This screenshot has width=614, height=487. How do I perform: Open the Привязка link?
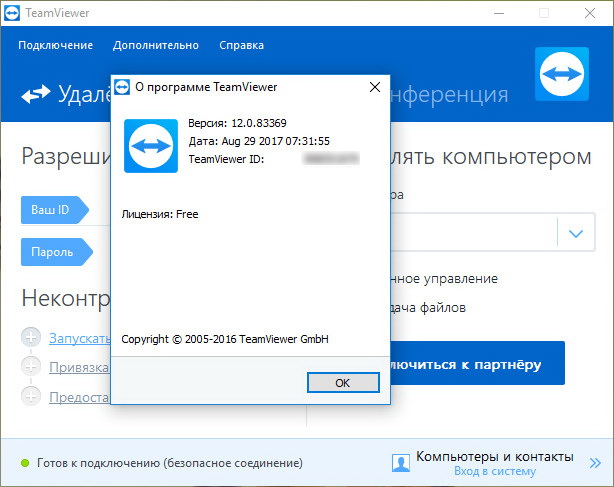tap(79, 368)
